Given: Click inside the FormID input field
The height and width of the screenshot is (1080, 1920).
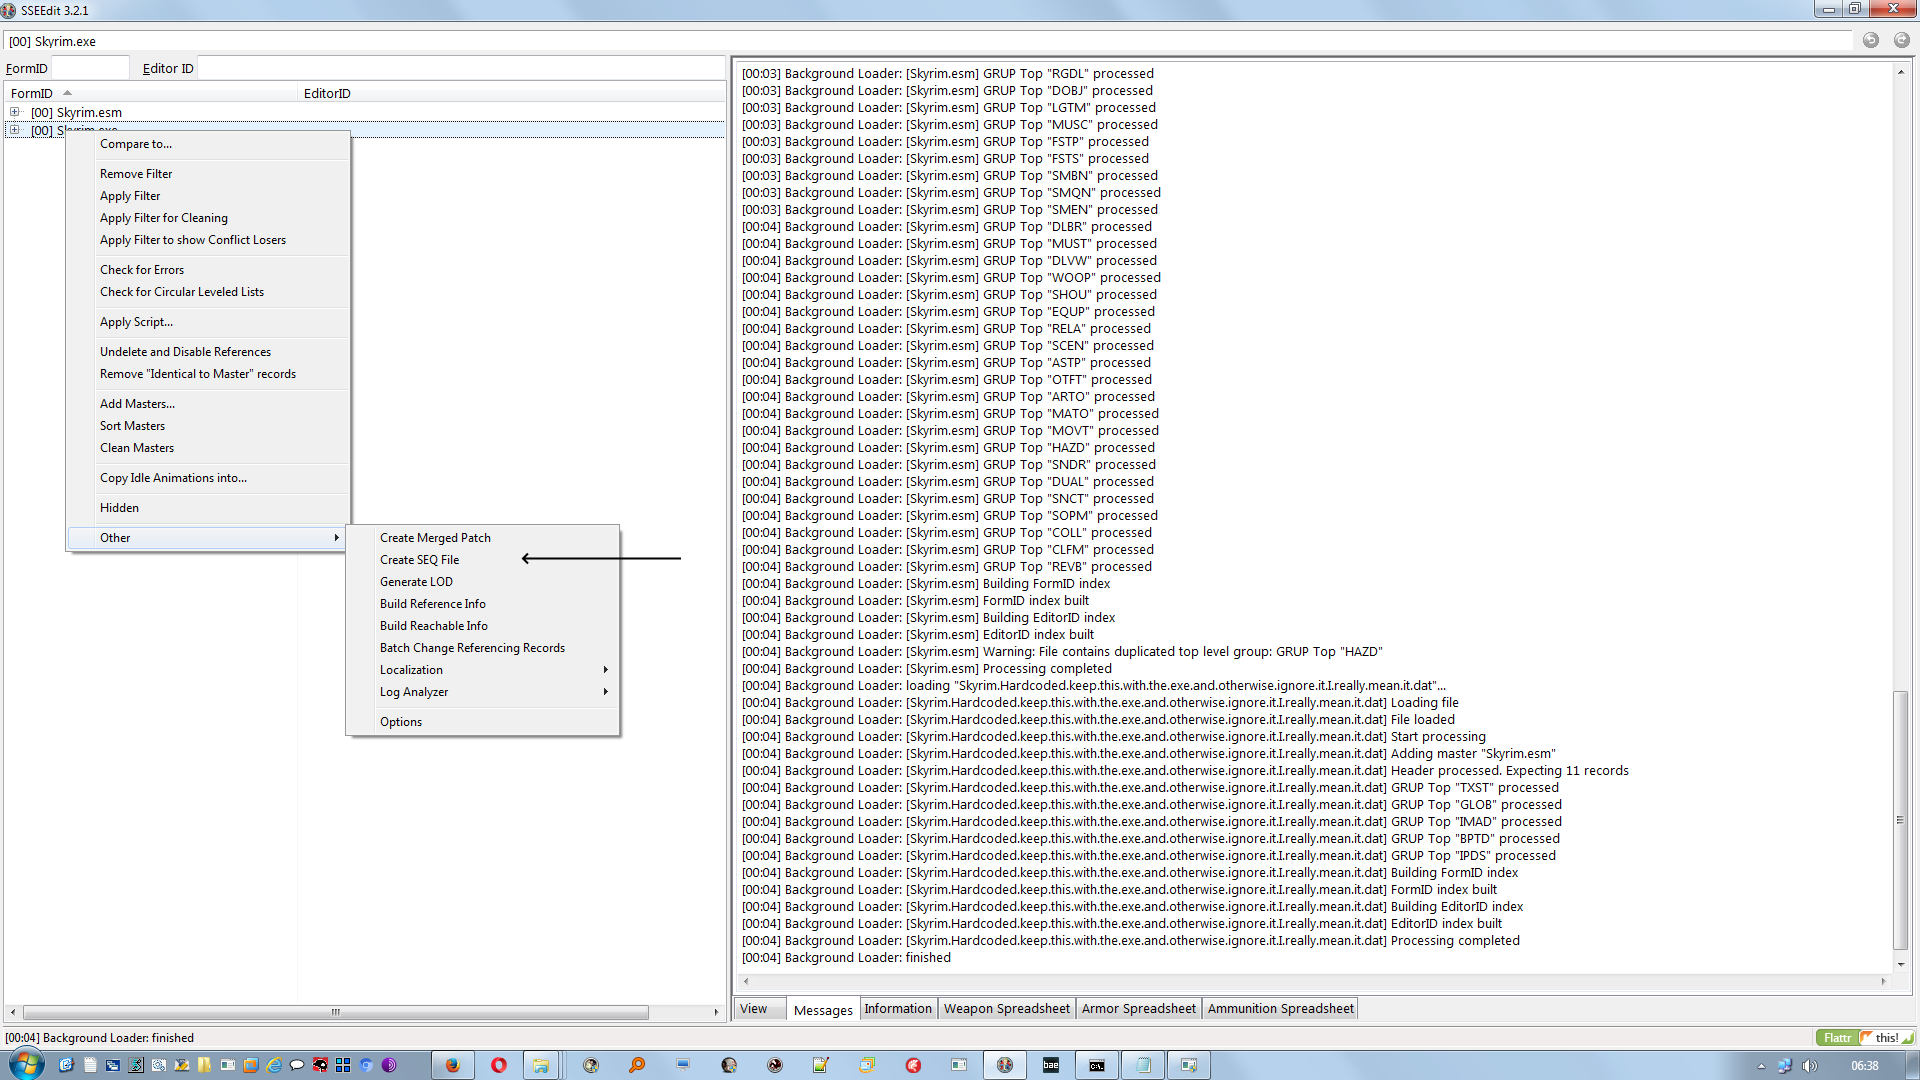Looking at the screenshot, I should 90,67.
